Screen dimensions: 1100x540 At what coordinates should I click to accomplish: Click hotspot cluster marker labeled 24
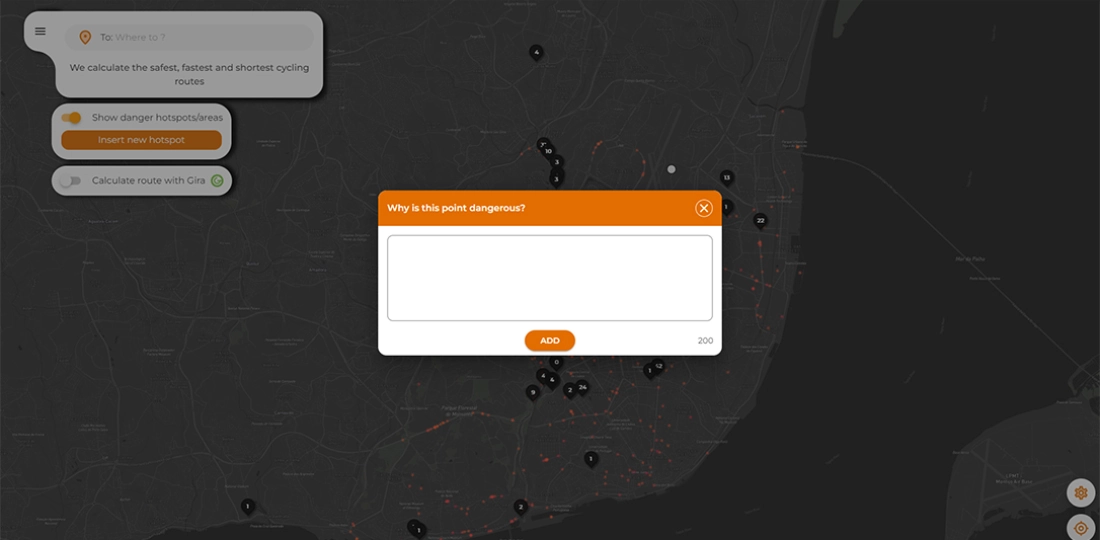click(x=582, y=387)
